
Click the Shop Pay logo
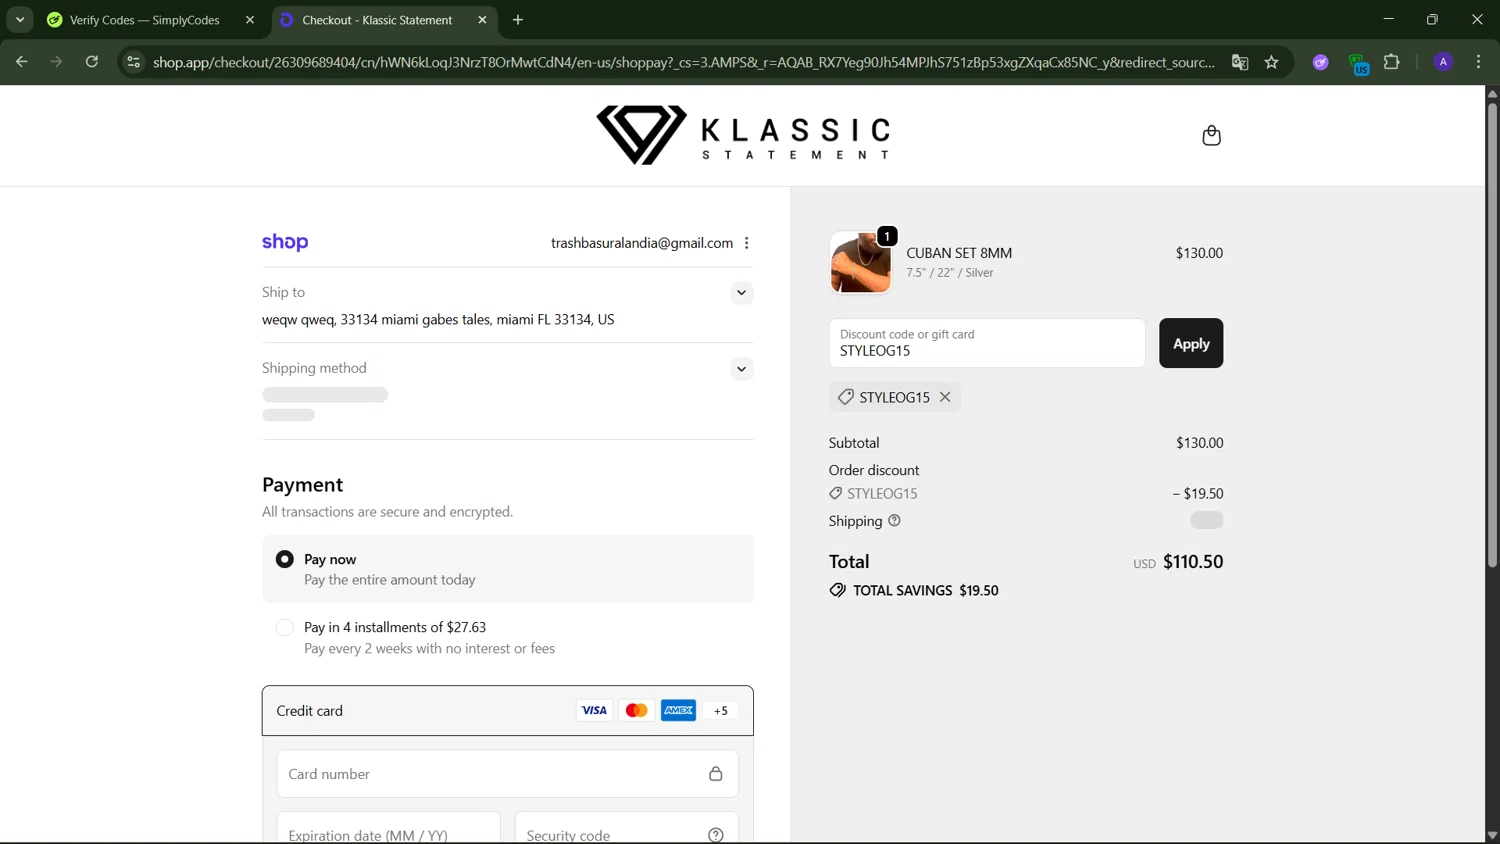285,242
